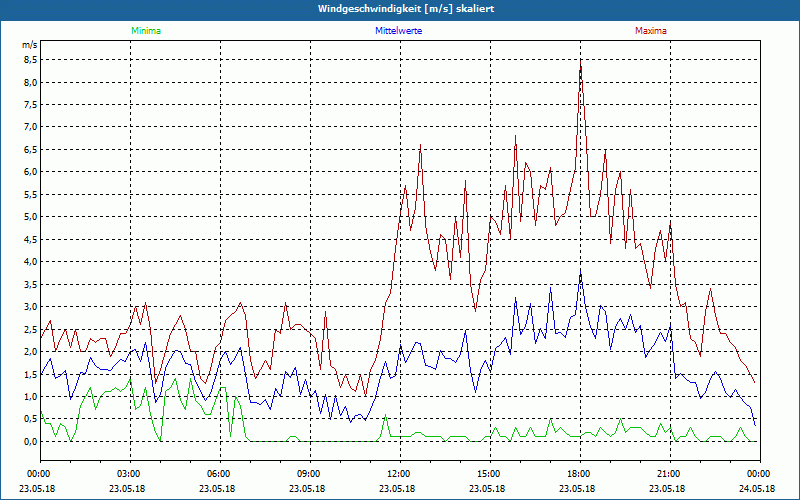The height and width of the screenshot is (500, 800).
Task: Click the '8,5' y-axis value
Action: click(31, 60)
